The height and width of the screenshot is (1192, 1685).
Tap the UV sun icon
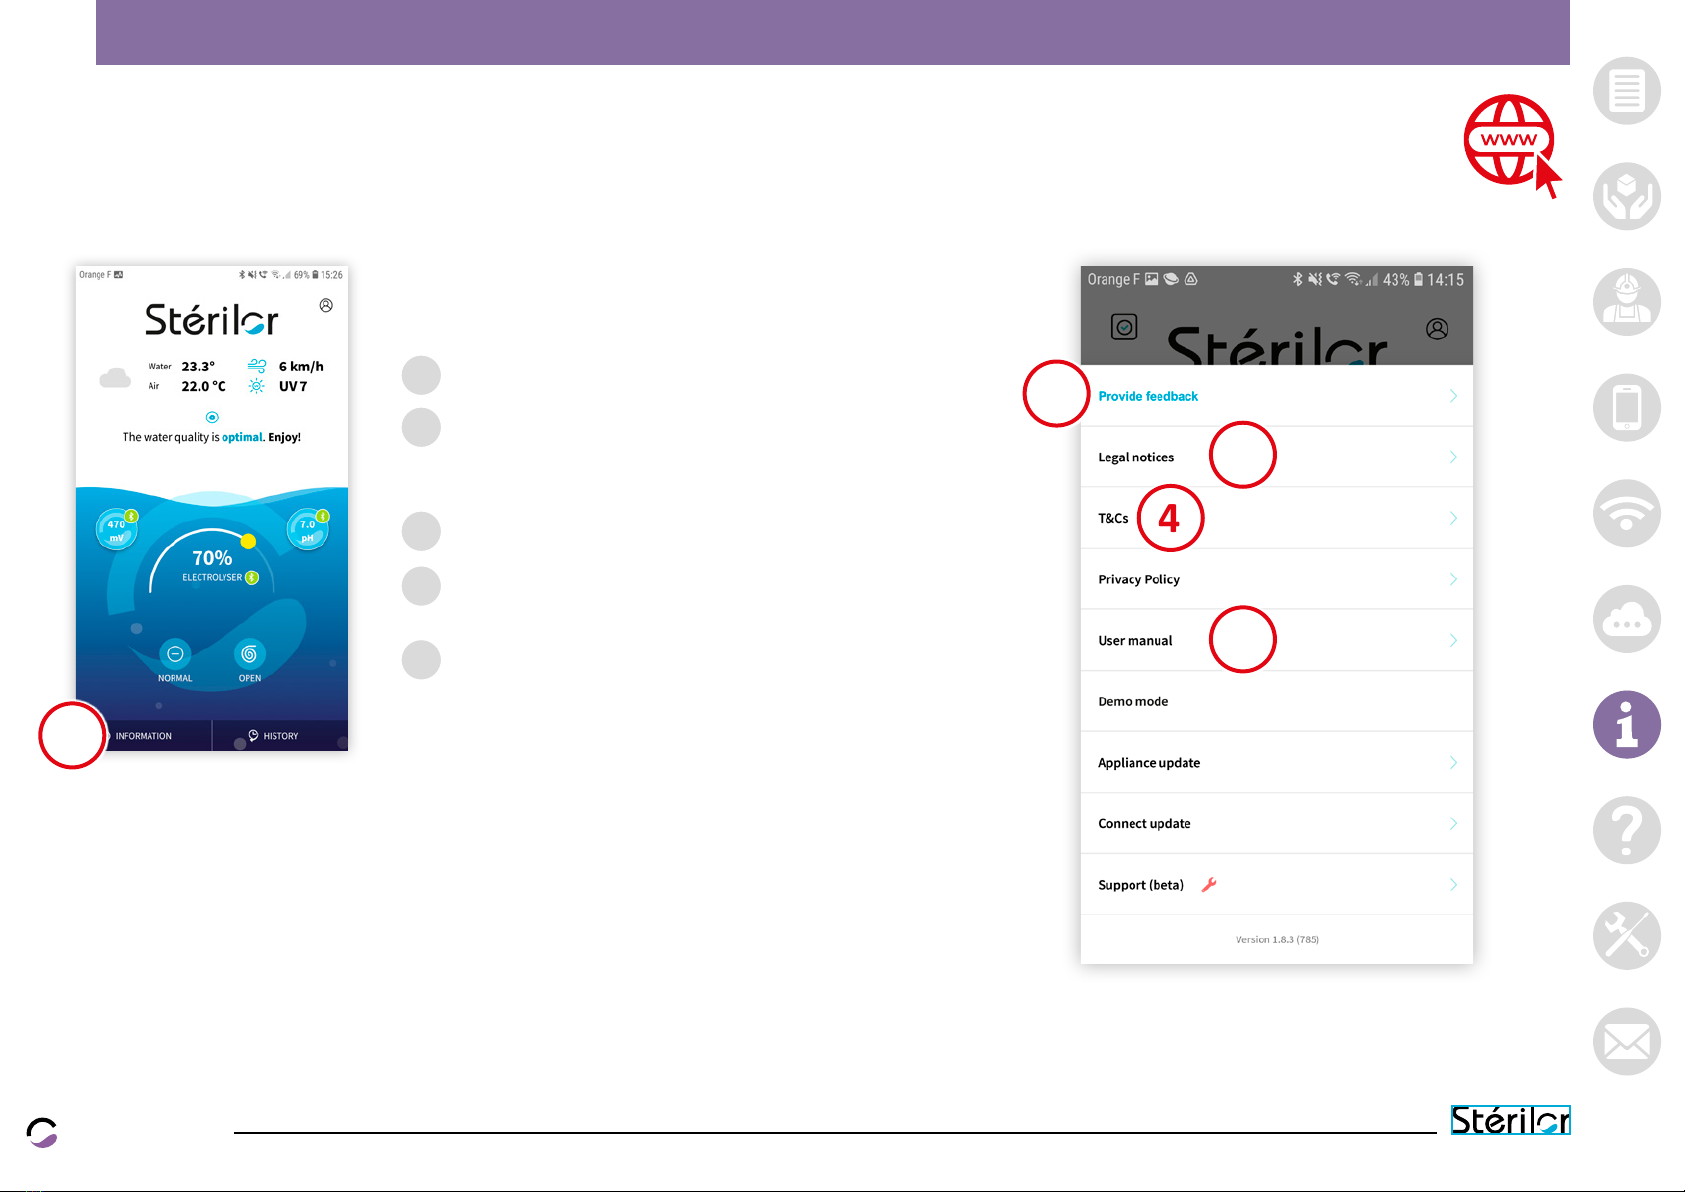click(257, 386)
